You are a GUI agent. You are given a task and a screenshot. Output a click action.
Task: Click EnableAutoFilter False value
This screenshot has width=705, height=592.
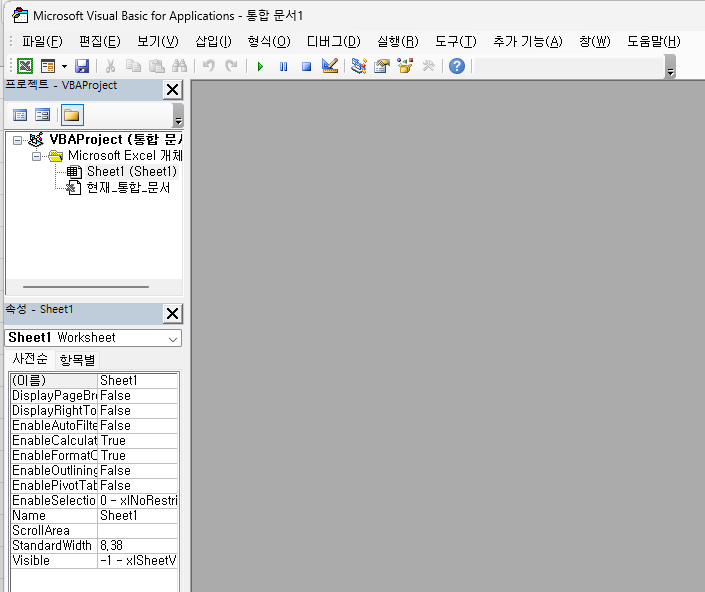138,426
